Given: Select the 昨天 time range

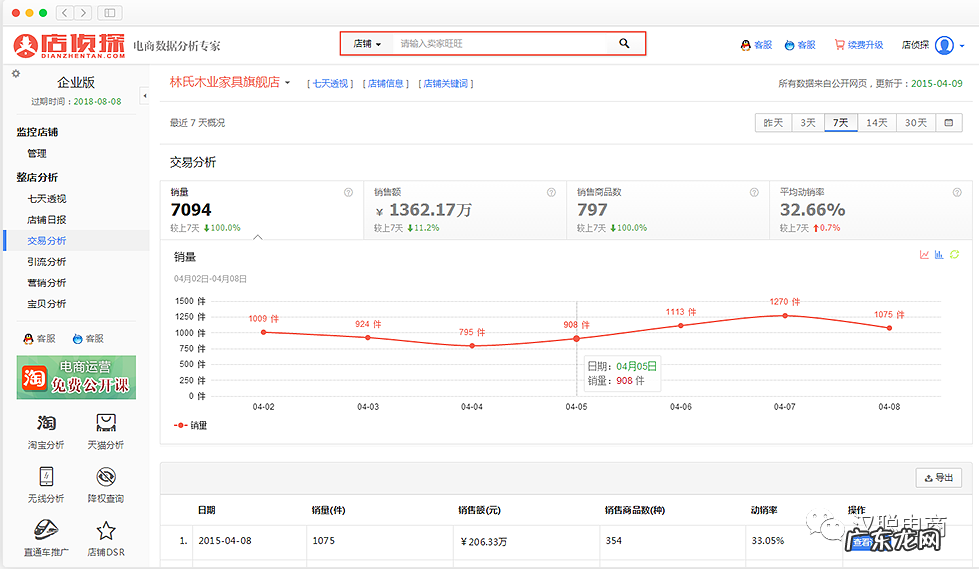Looking at the screenshot, I should [773, 123].
